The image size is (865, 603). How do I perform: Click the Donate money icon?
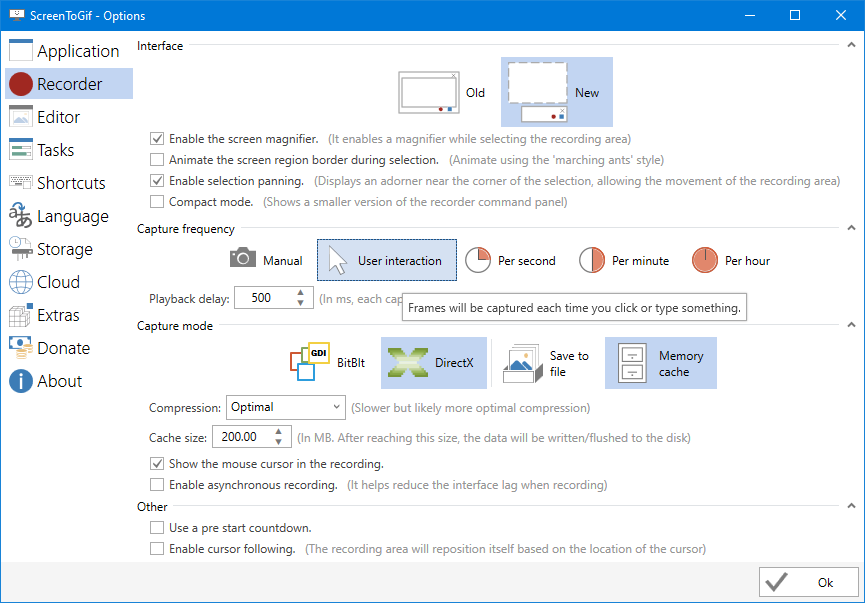coord(21,348)
